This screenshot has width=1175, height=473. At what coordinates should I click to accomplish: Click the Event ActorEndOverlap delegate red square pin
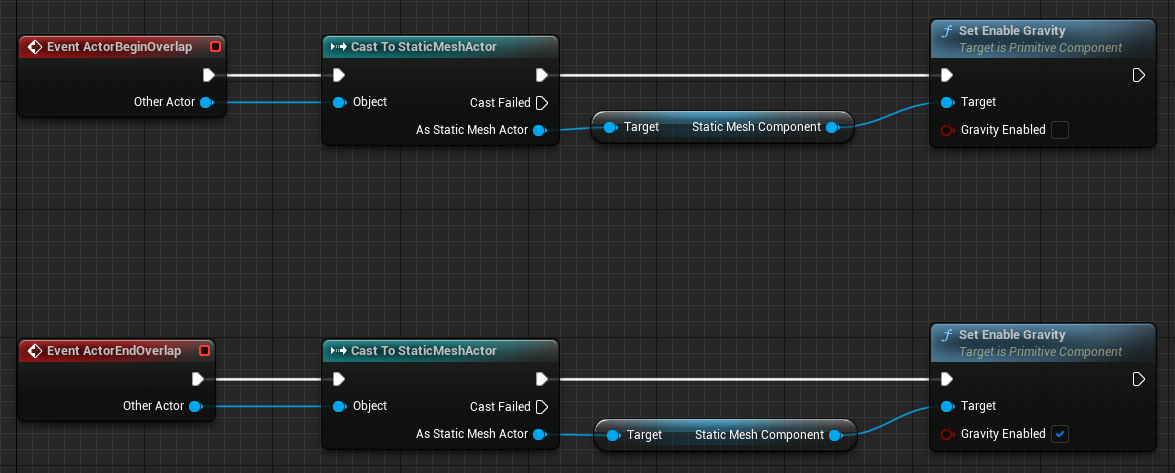[x=205, y=351]
